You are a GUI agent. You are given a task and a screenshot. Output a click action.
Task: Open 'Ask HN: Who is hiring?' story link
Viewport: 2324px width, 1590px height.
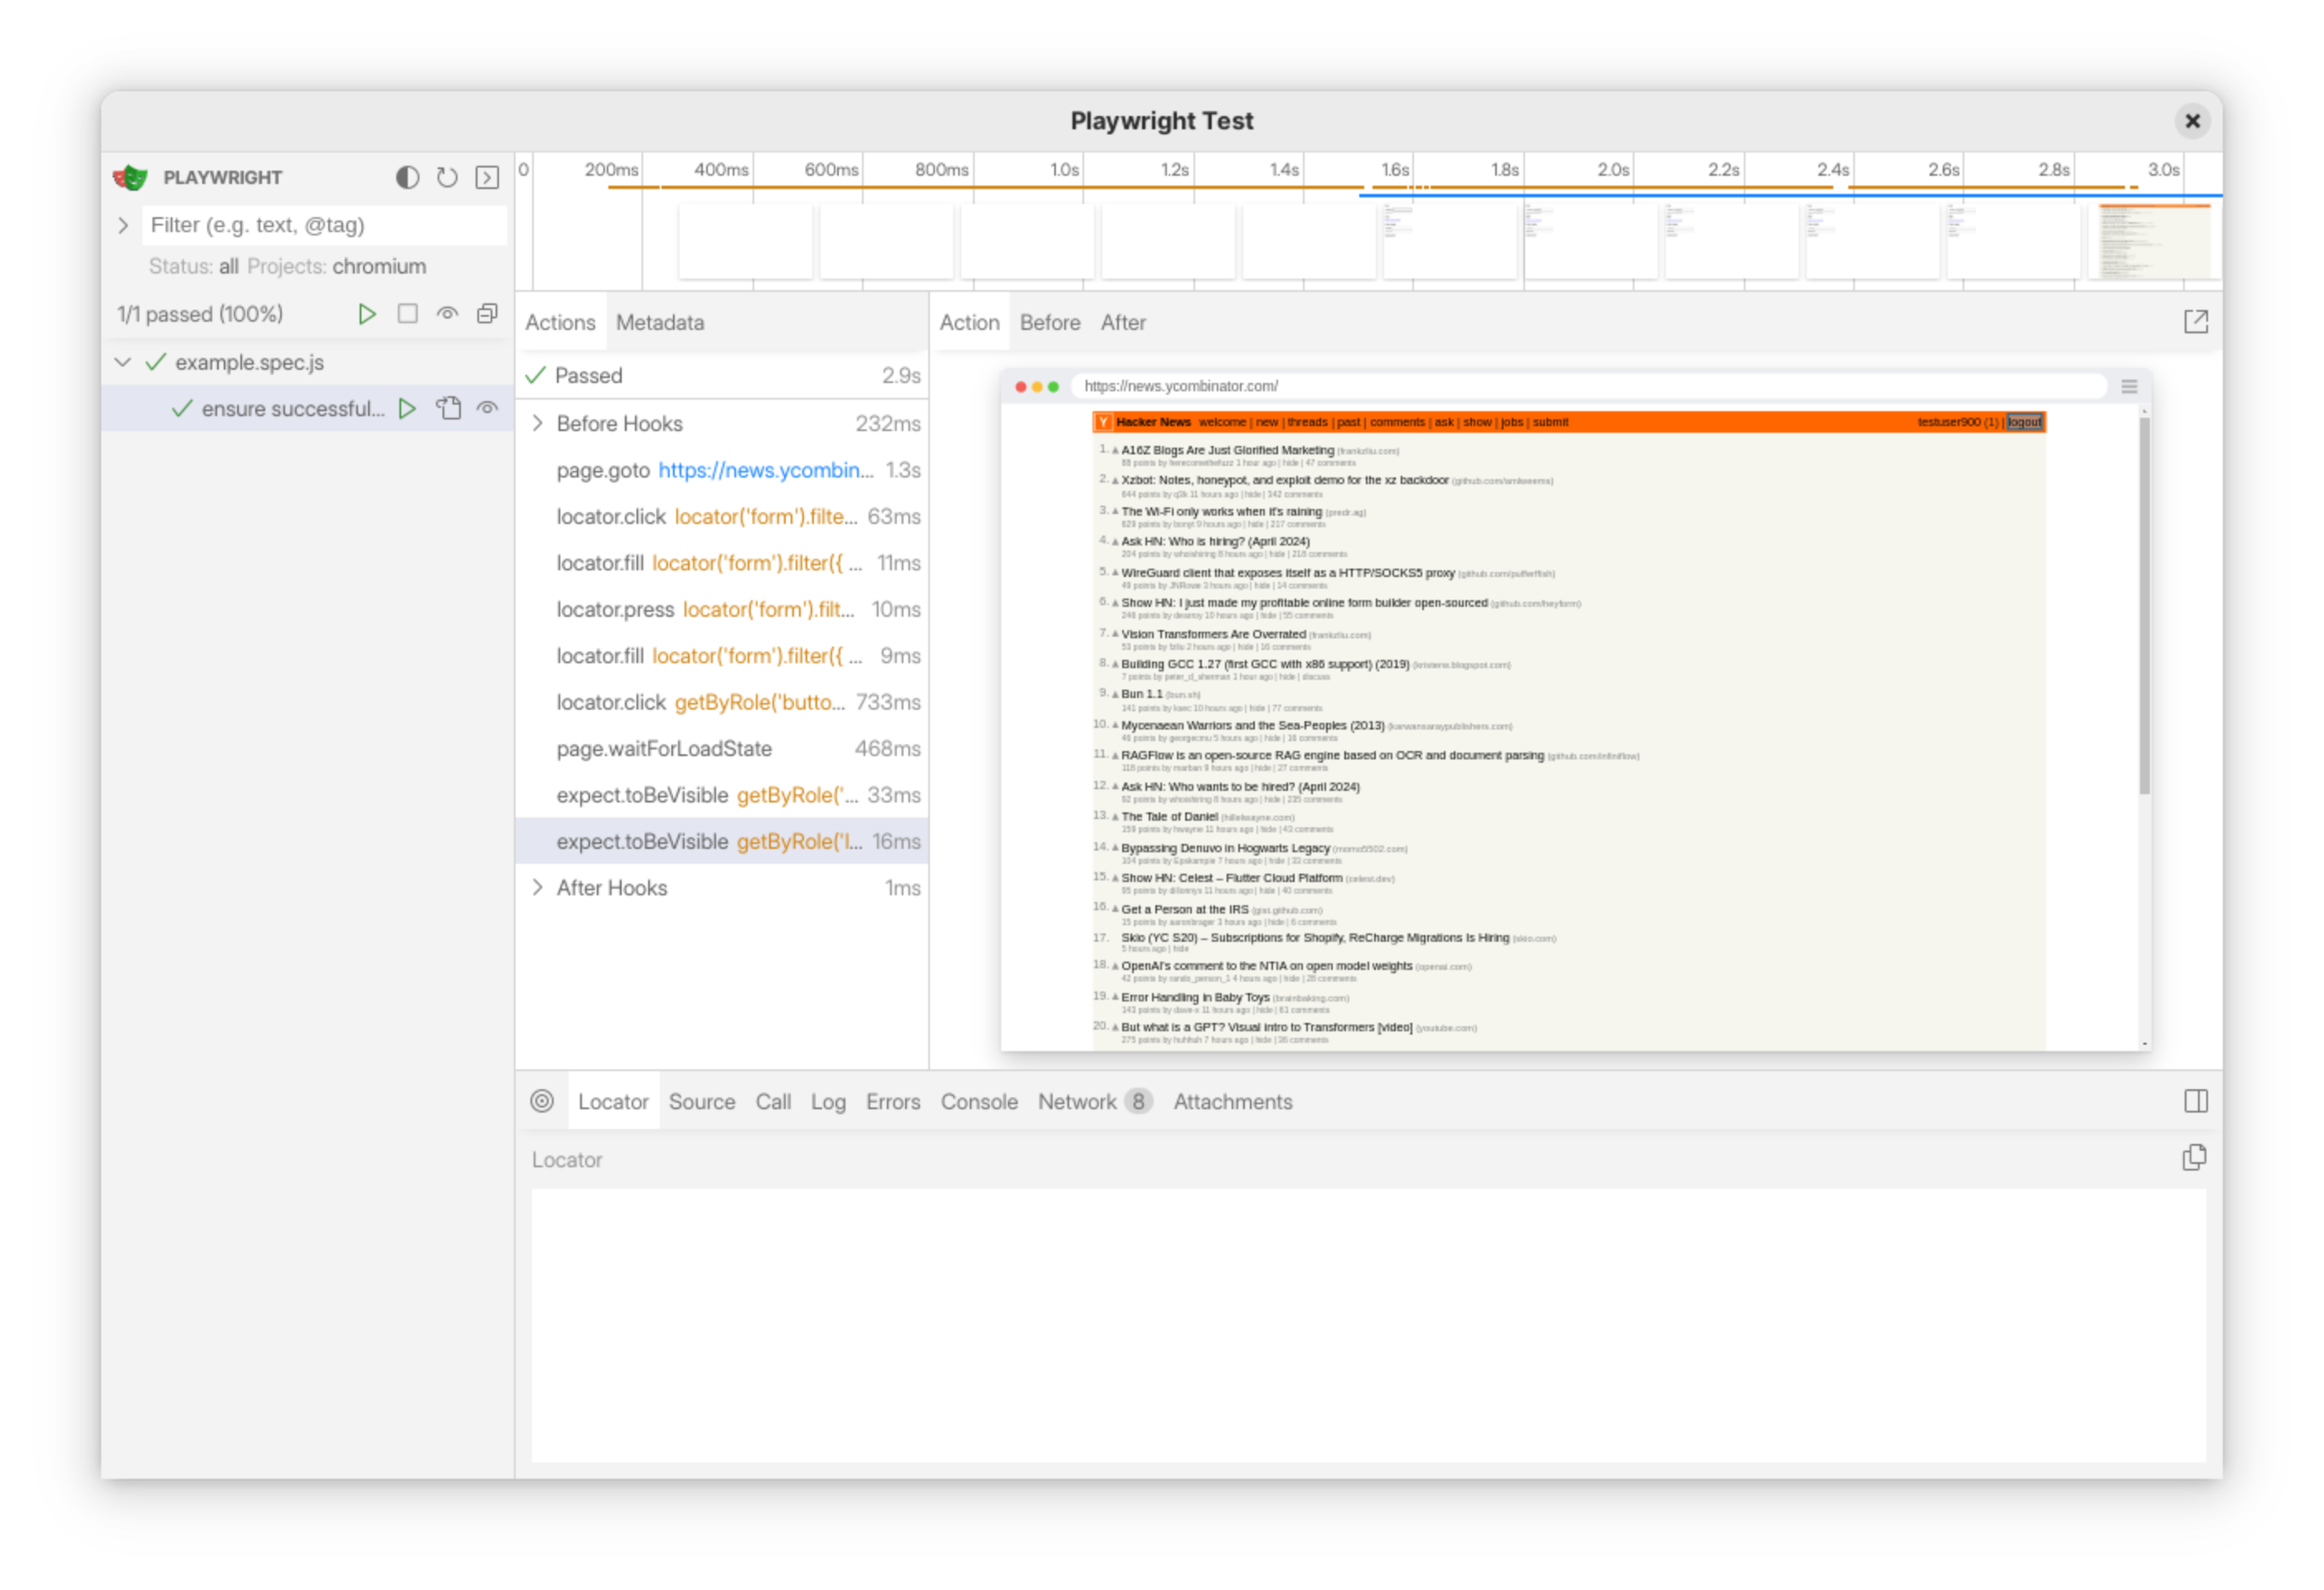(1215, 541)
